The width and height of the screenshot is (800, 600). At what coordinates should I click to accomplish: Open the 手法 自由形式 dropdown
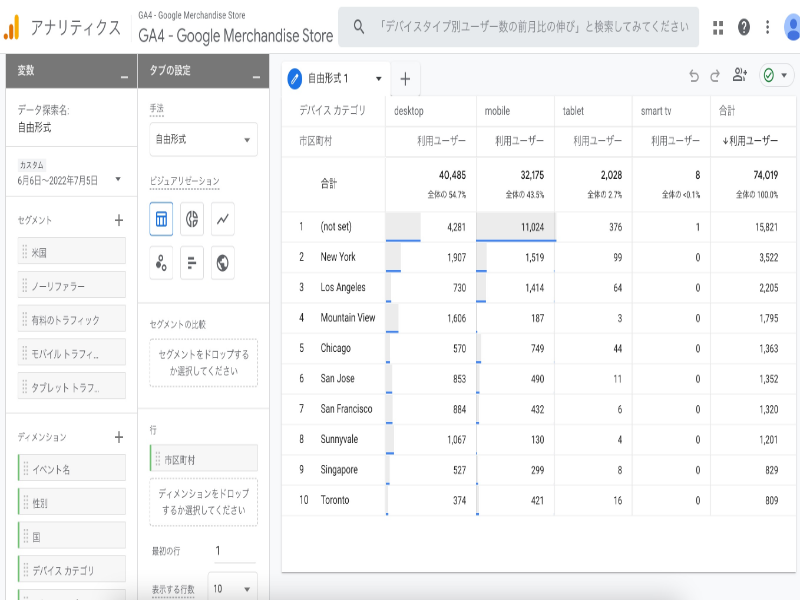(203, 139)
